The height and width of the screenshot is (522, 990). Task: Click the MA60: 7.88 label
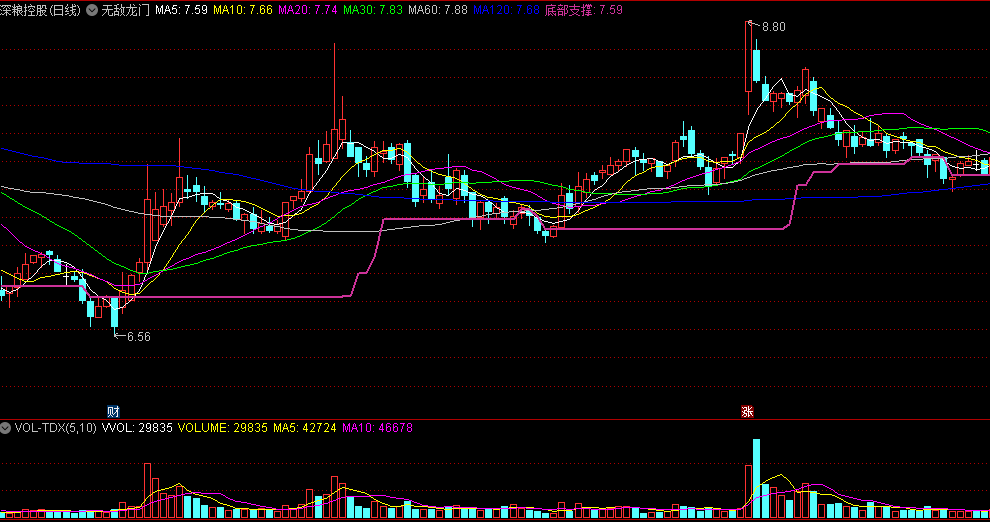click(438, 10)
